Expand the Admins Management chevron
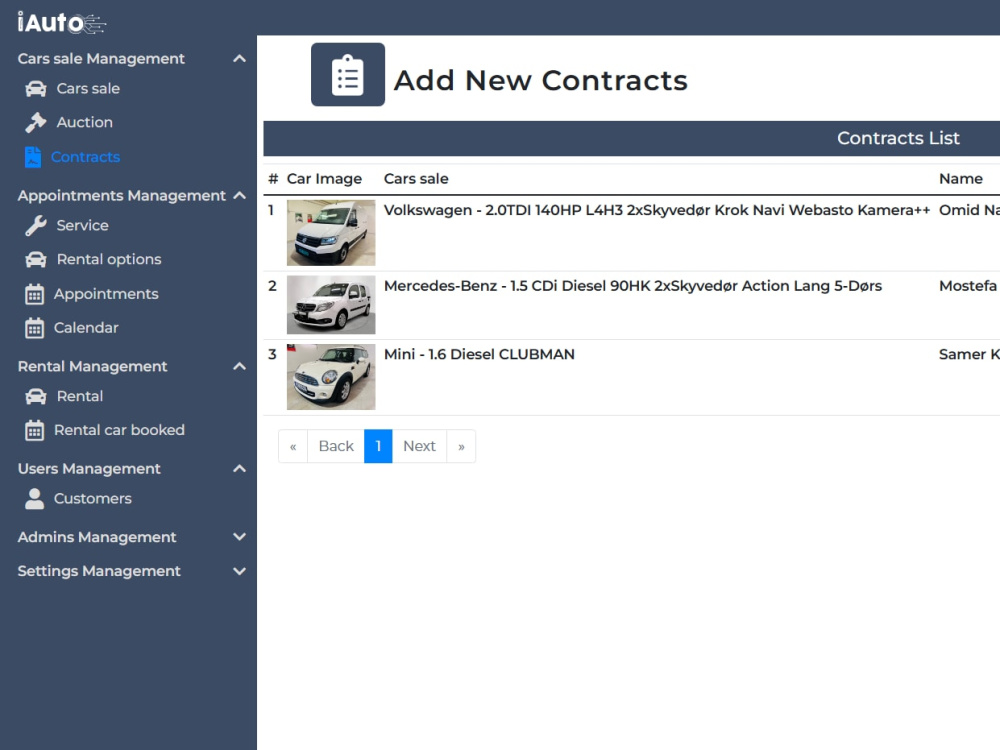This screenshot has height=750, width=1000. click(x=240, y=537)
